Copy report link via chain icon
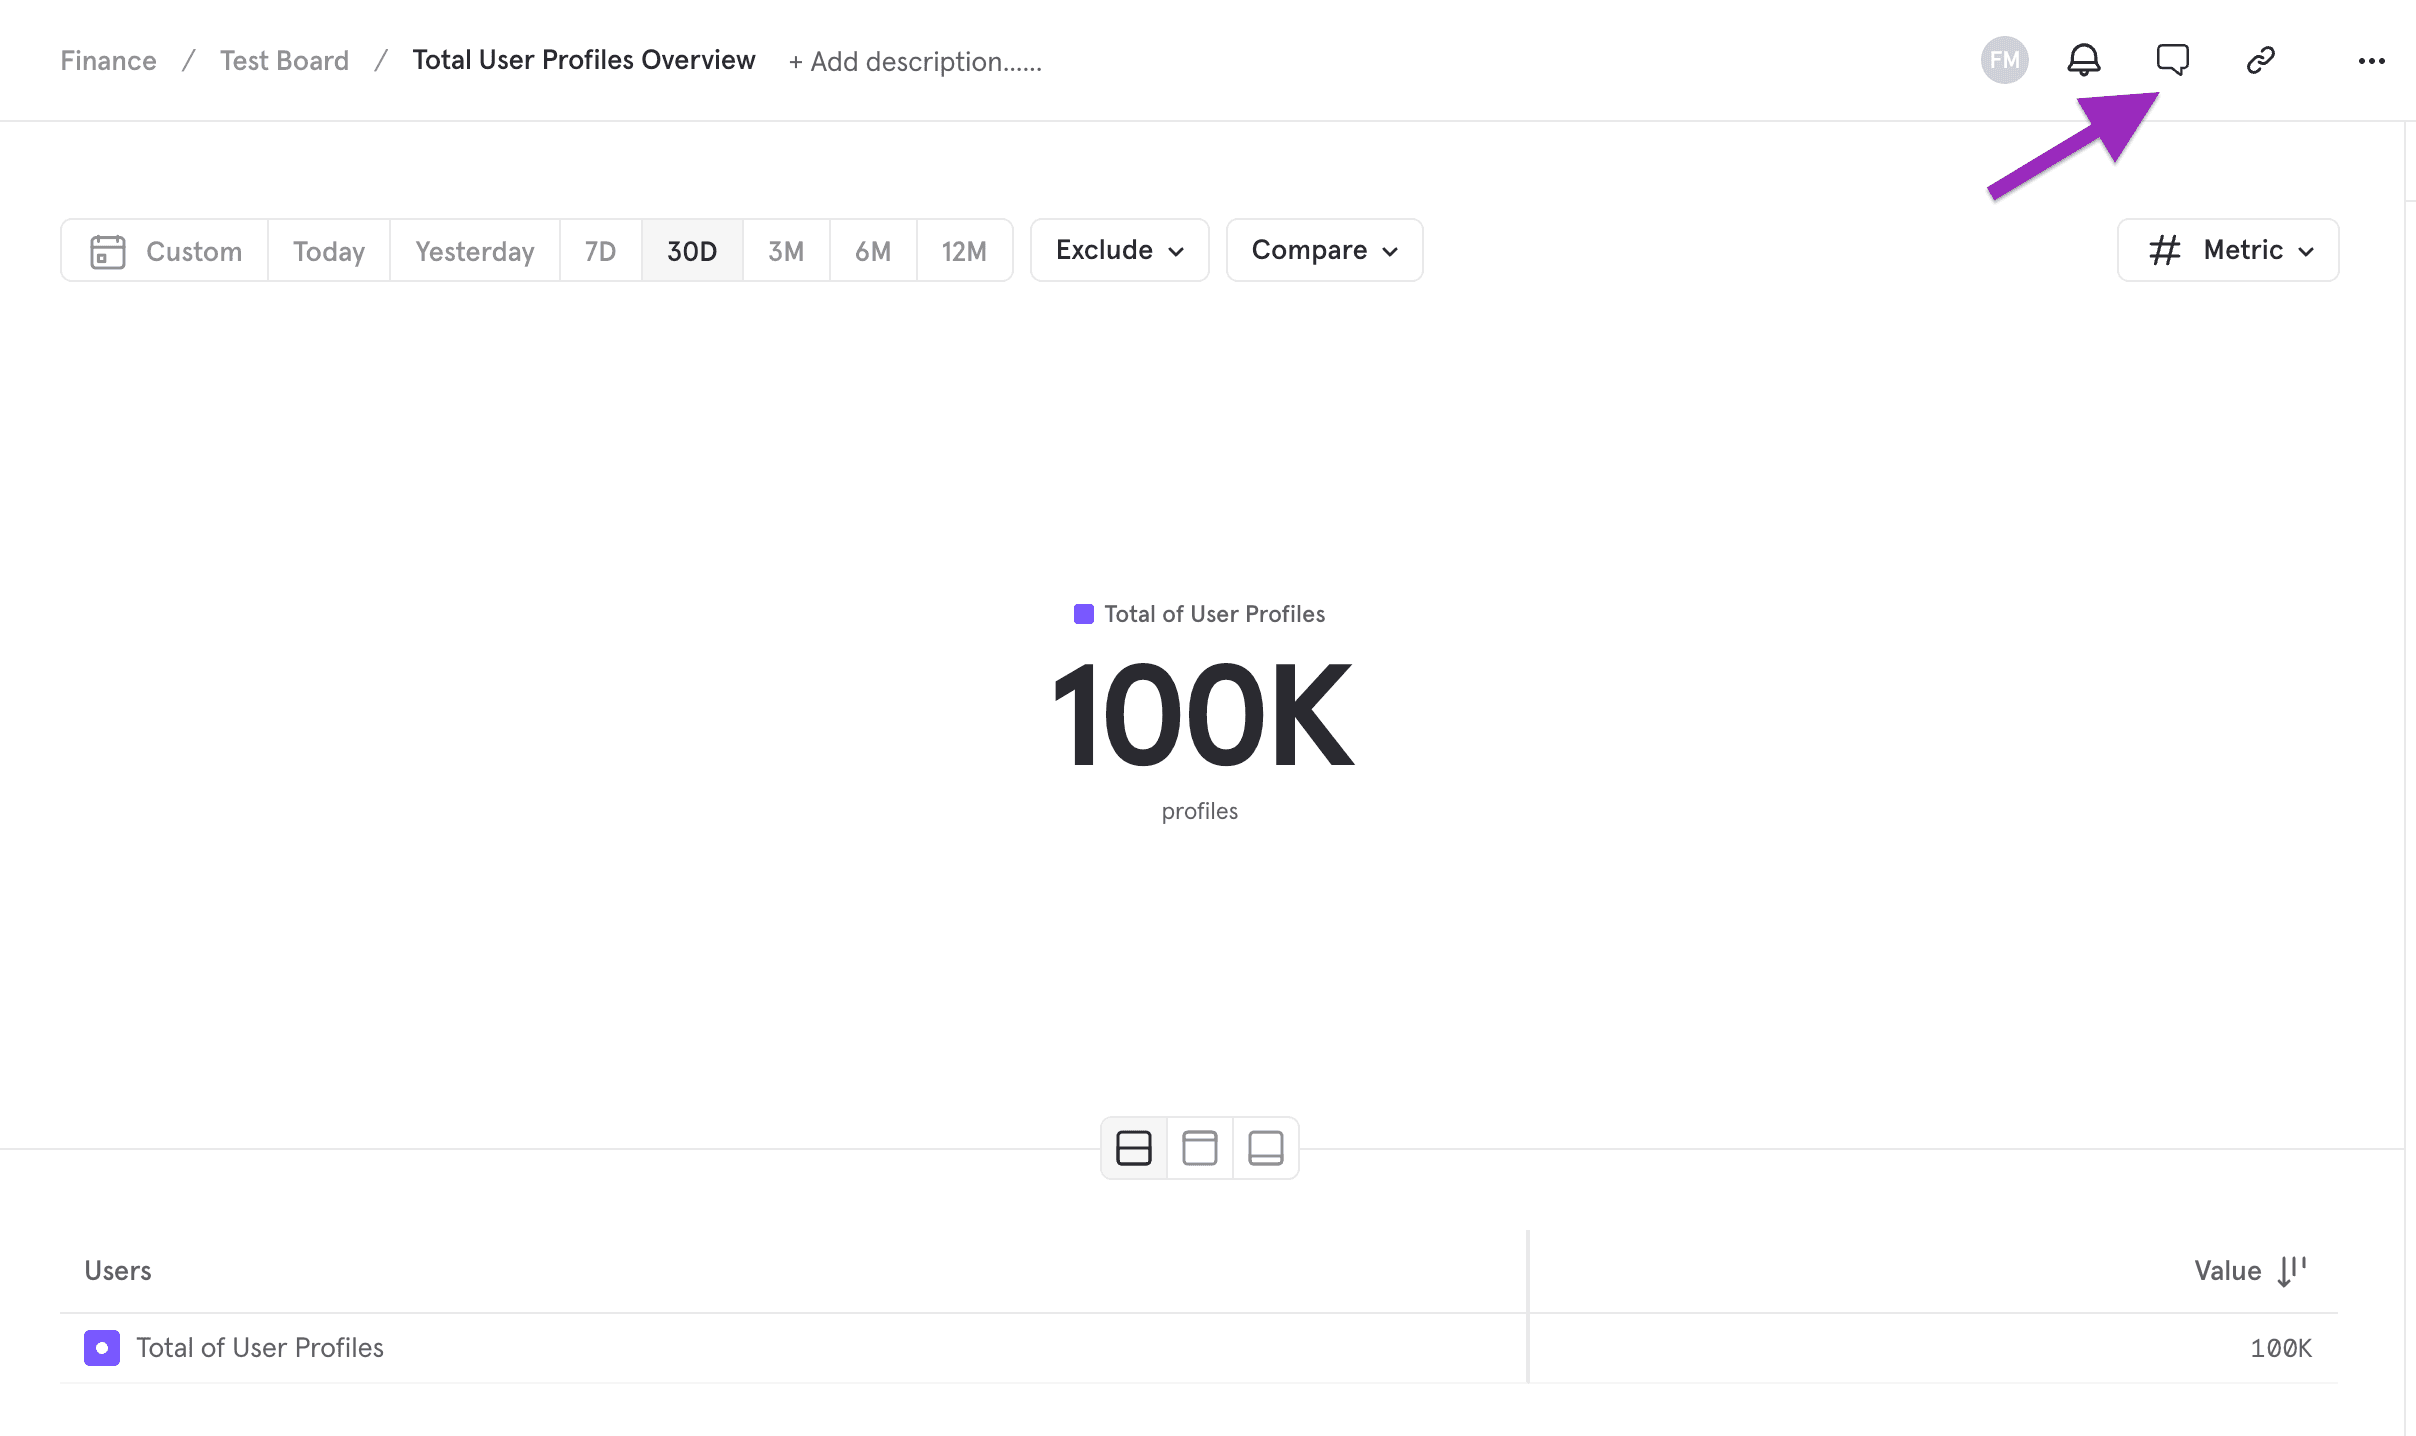 coord(2260,60)
